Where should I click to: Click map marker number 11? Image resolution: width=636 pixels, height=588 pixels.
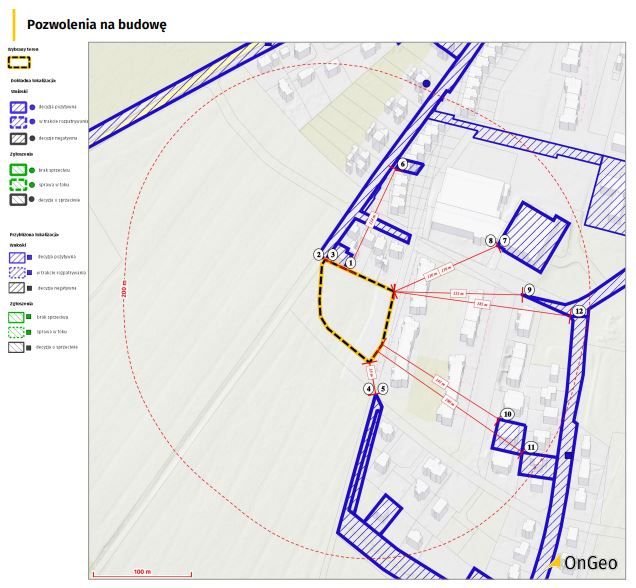click(x=531, y=447)
